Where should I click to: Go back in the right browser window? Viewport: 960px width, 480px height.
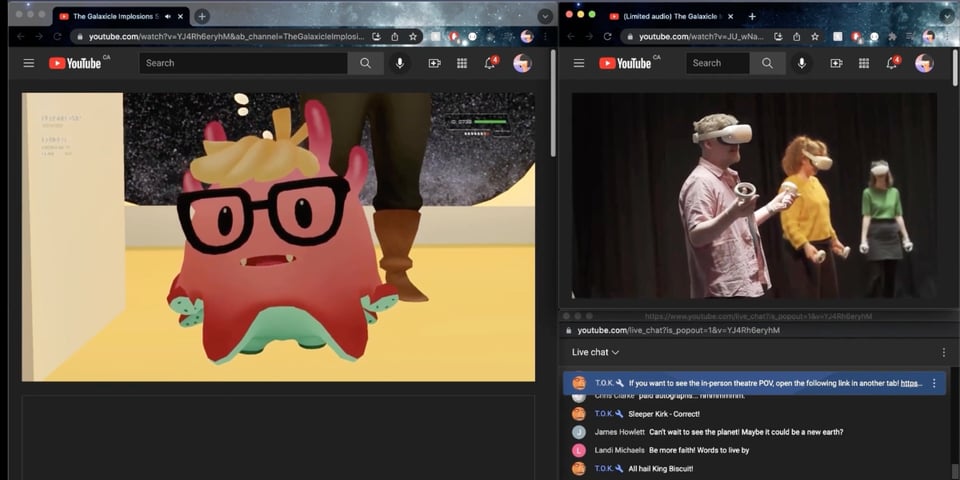click(571, 37)
